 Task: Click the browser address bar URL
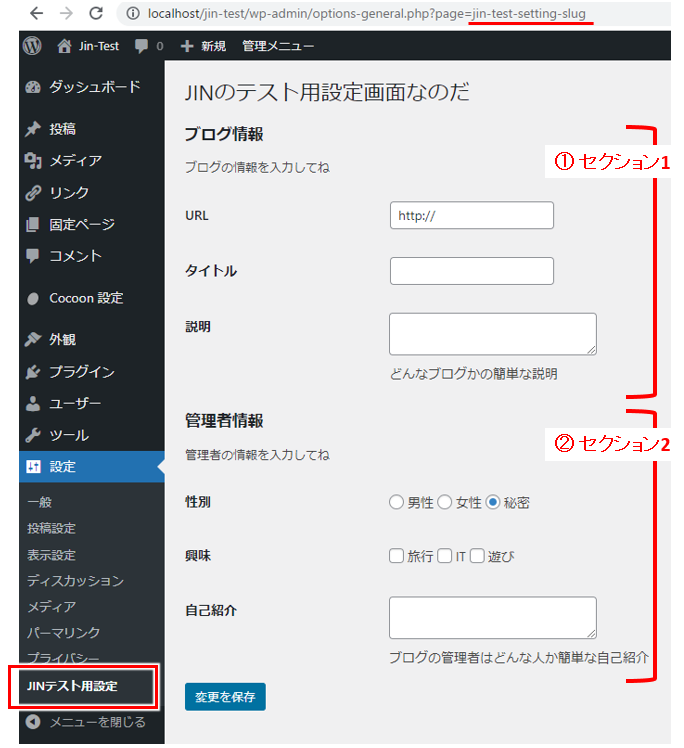pos(366,13)
